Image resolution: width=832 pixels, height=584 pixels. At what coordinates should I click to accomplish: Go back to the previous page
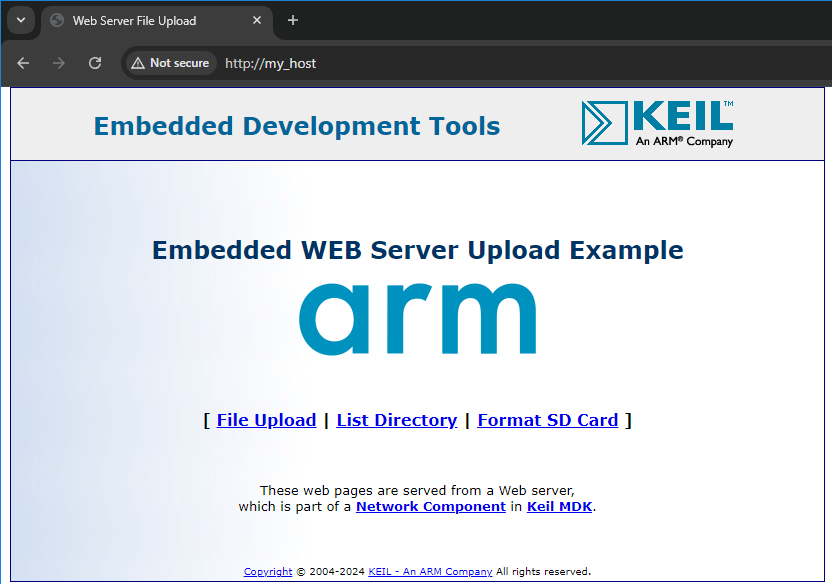pos(23,63)
